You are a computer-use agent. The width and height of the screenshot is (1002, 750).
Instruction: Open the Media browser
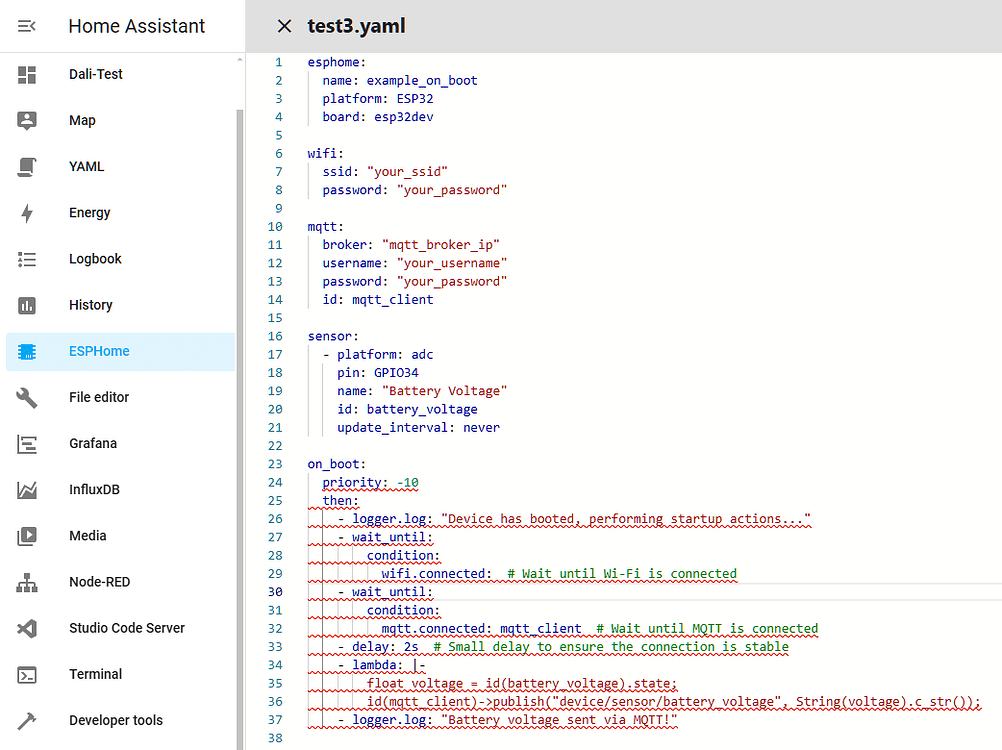[87, 536]
